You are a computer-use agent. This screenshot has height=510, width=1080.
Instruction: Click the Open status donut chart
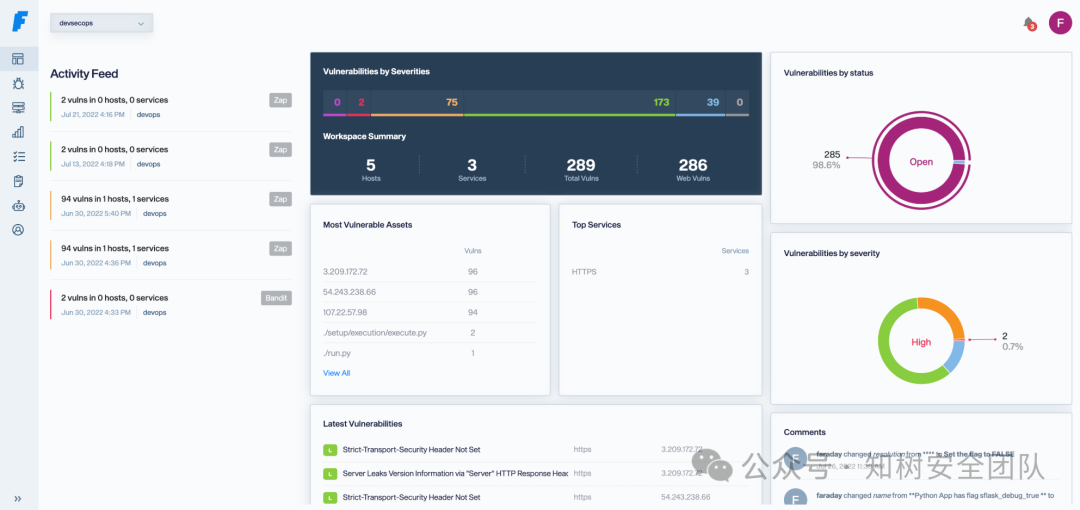coord(921,161)
